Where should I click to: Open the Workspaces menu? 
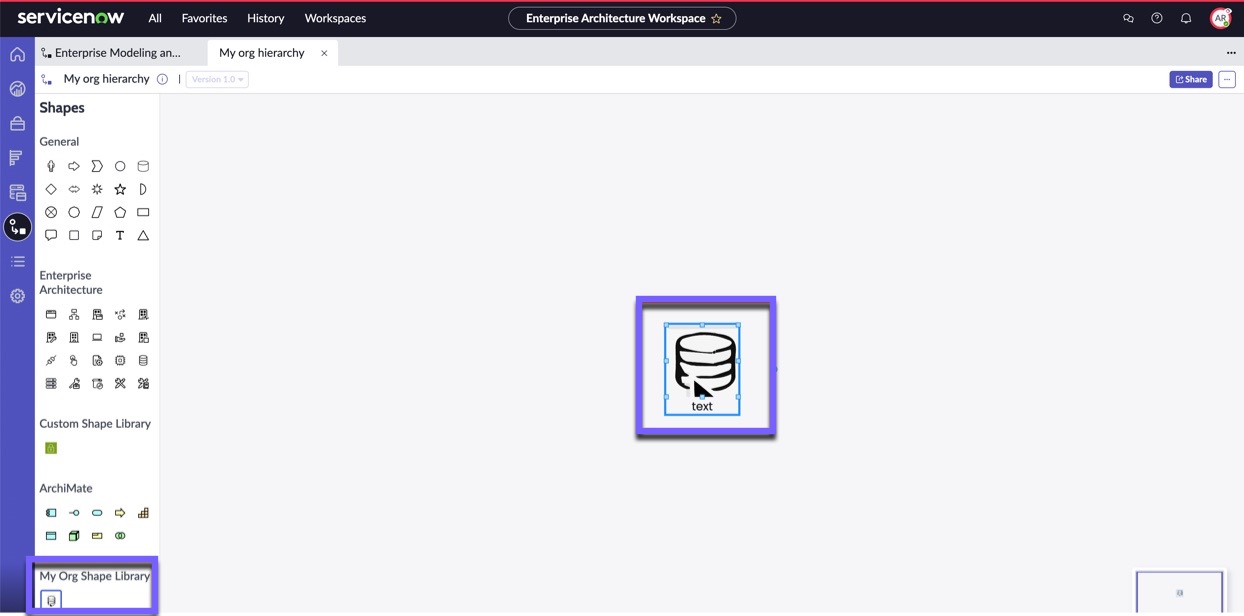pos(335,18)
